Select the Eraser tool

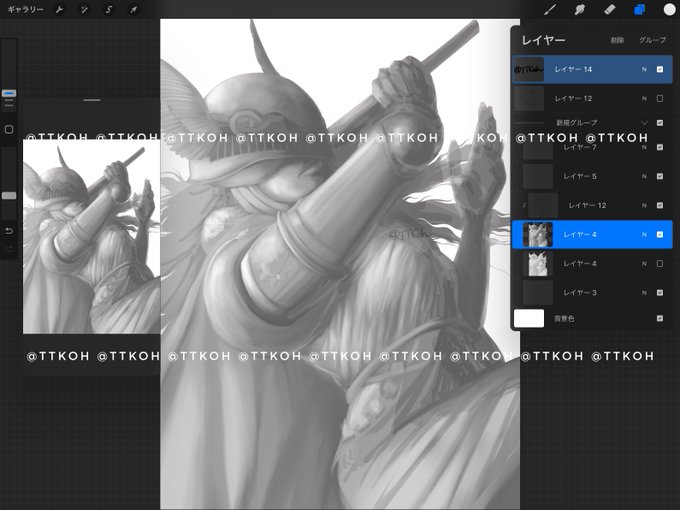610,10
